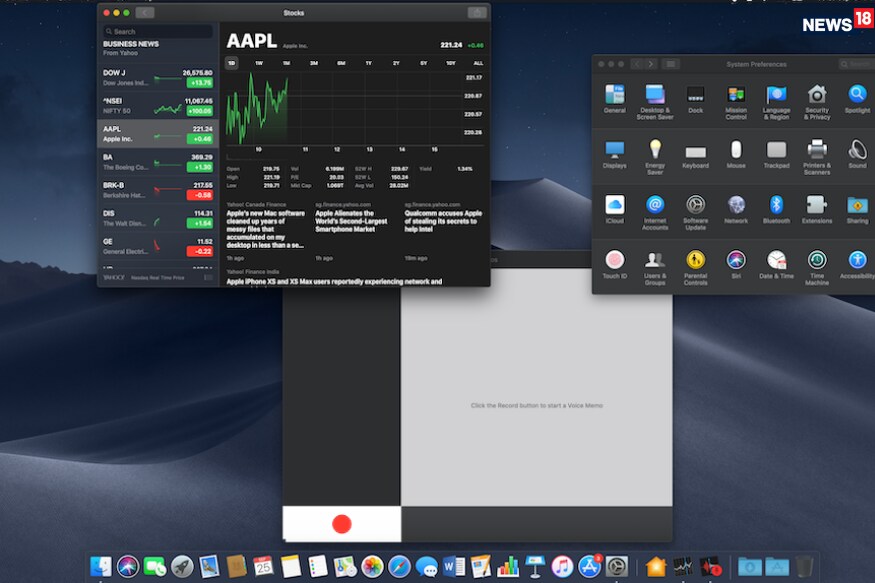The height and width of the screenshot is (583, 875).
Task: Open Sound preferences pane
Action: [x=858, y=155]
